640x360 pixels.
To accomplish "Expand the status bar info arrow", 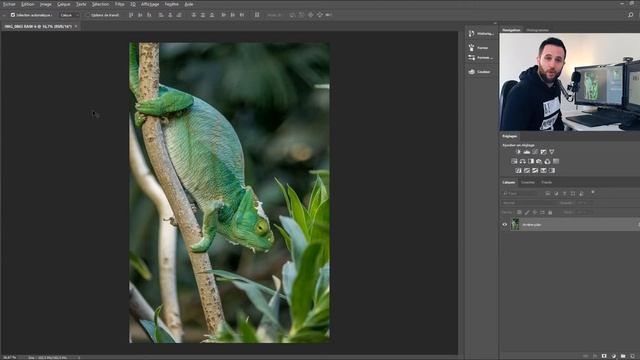I will pyautogui.click(x=79, y=357).
